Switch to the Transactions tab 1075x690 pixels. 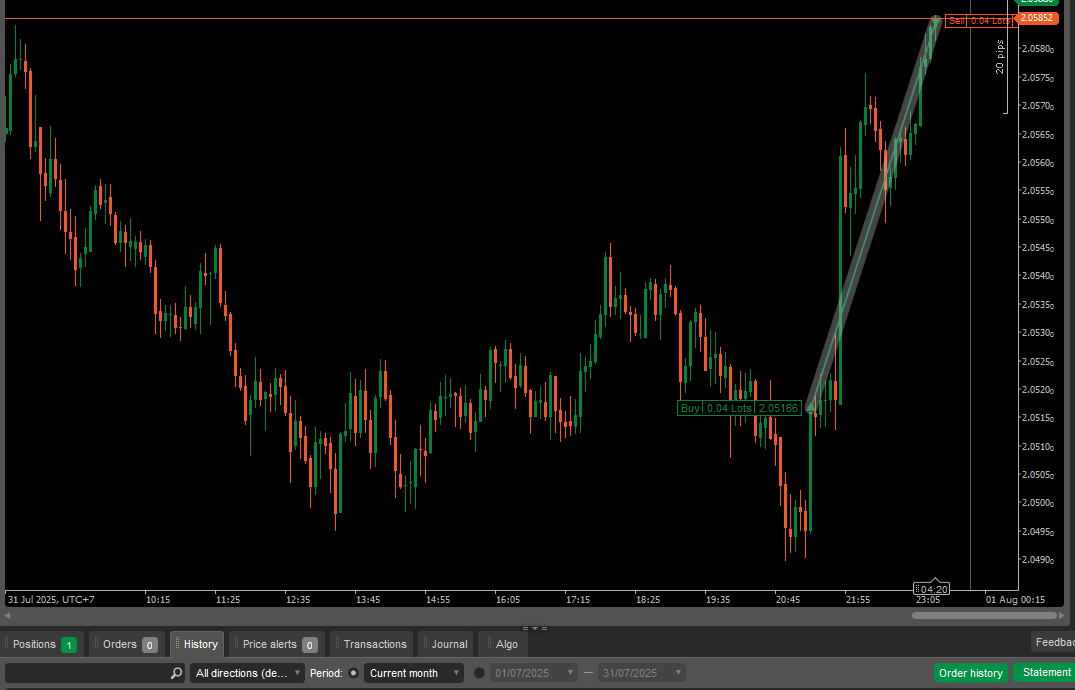tap(372, 645)
